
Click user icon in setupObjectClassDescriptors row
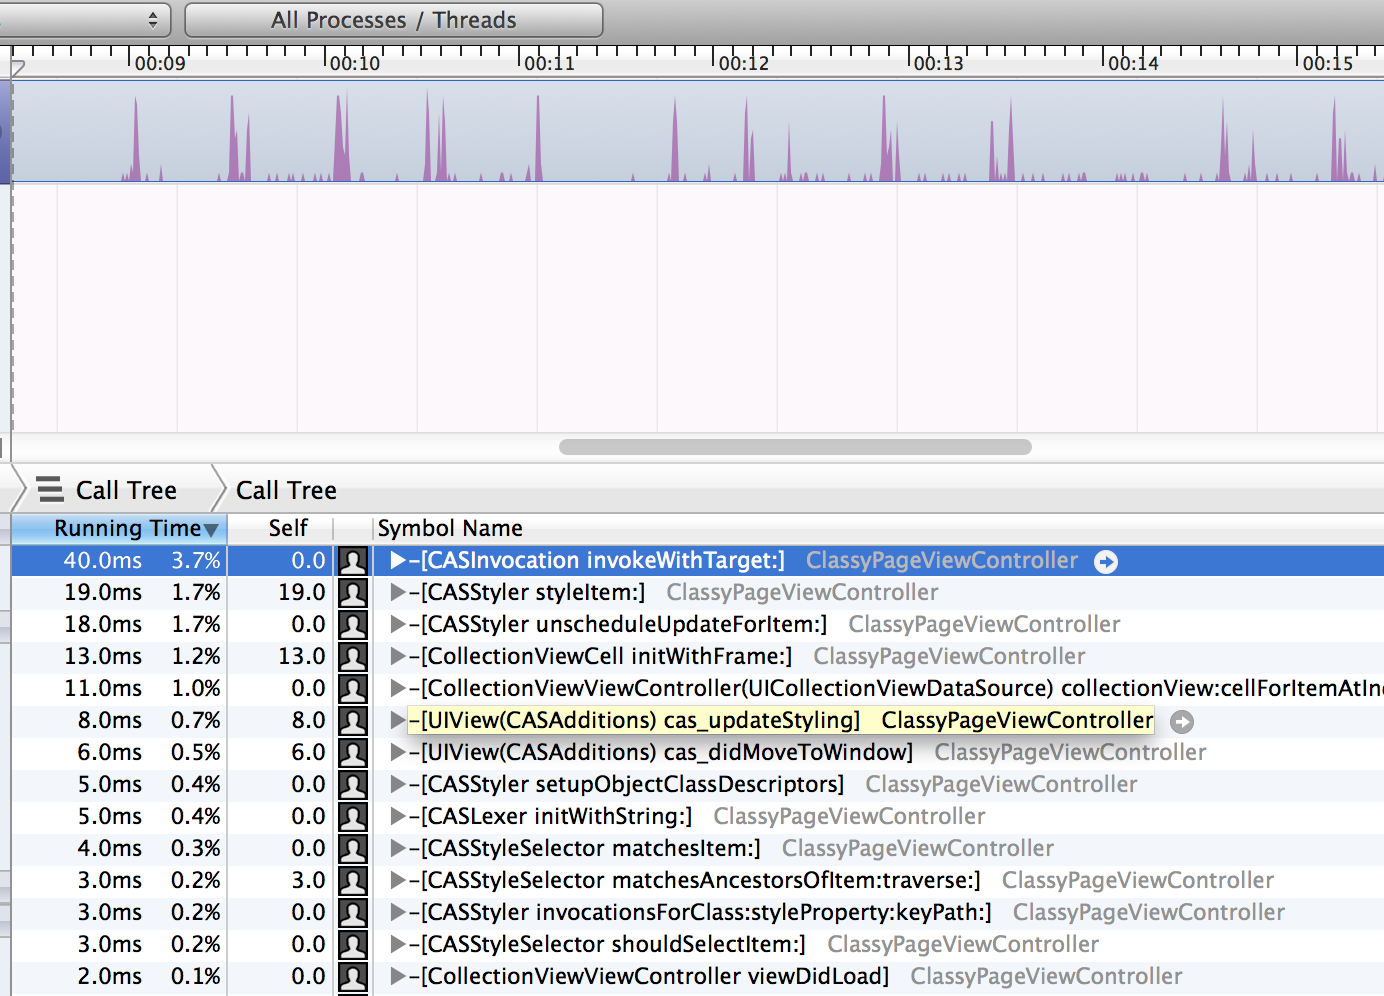pyautogui.click(x=353, y=785)
